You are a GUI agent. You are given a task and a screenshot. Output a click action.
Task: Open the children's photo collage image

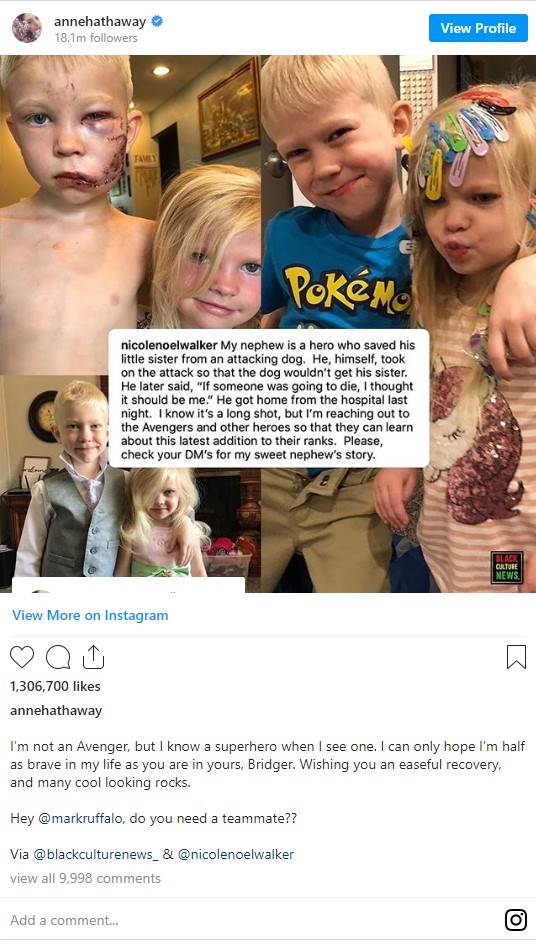pyautogui.click(x=268, y=324)
